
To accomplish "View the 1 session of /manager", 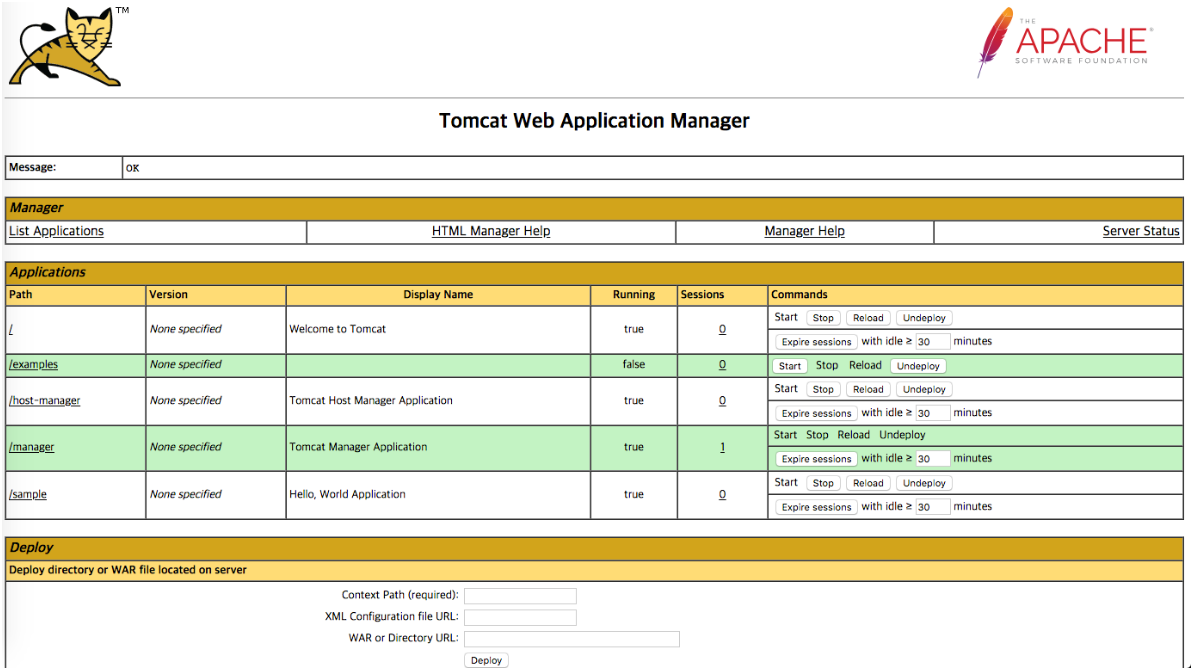I will tap(722, 447).
